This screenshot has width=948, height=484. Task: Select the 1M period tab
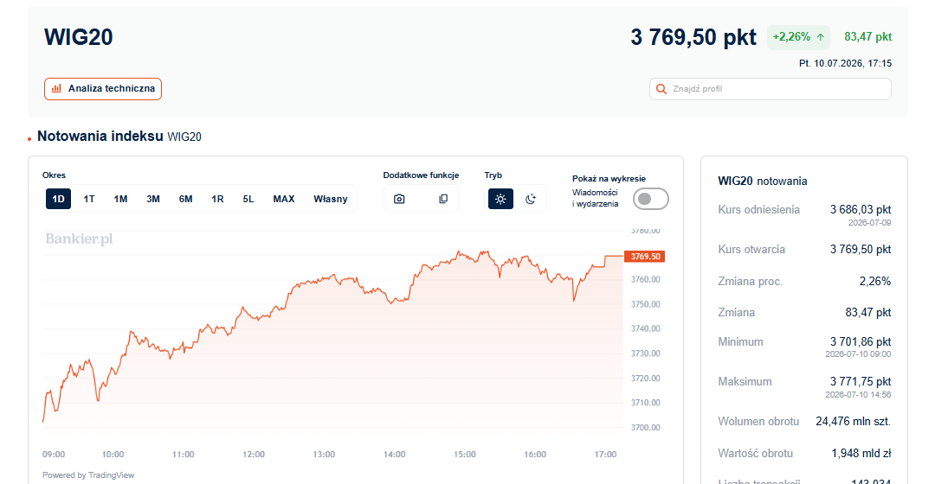(120, 199)
